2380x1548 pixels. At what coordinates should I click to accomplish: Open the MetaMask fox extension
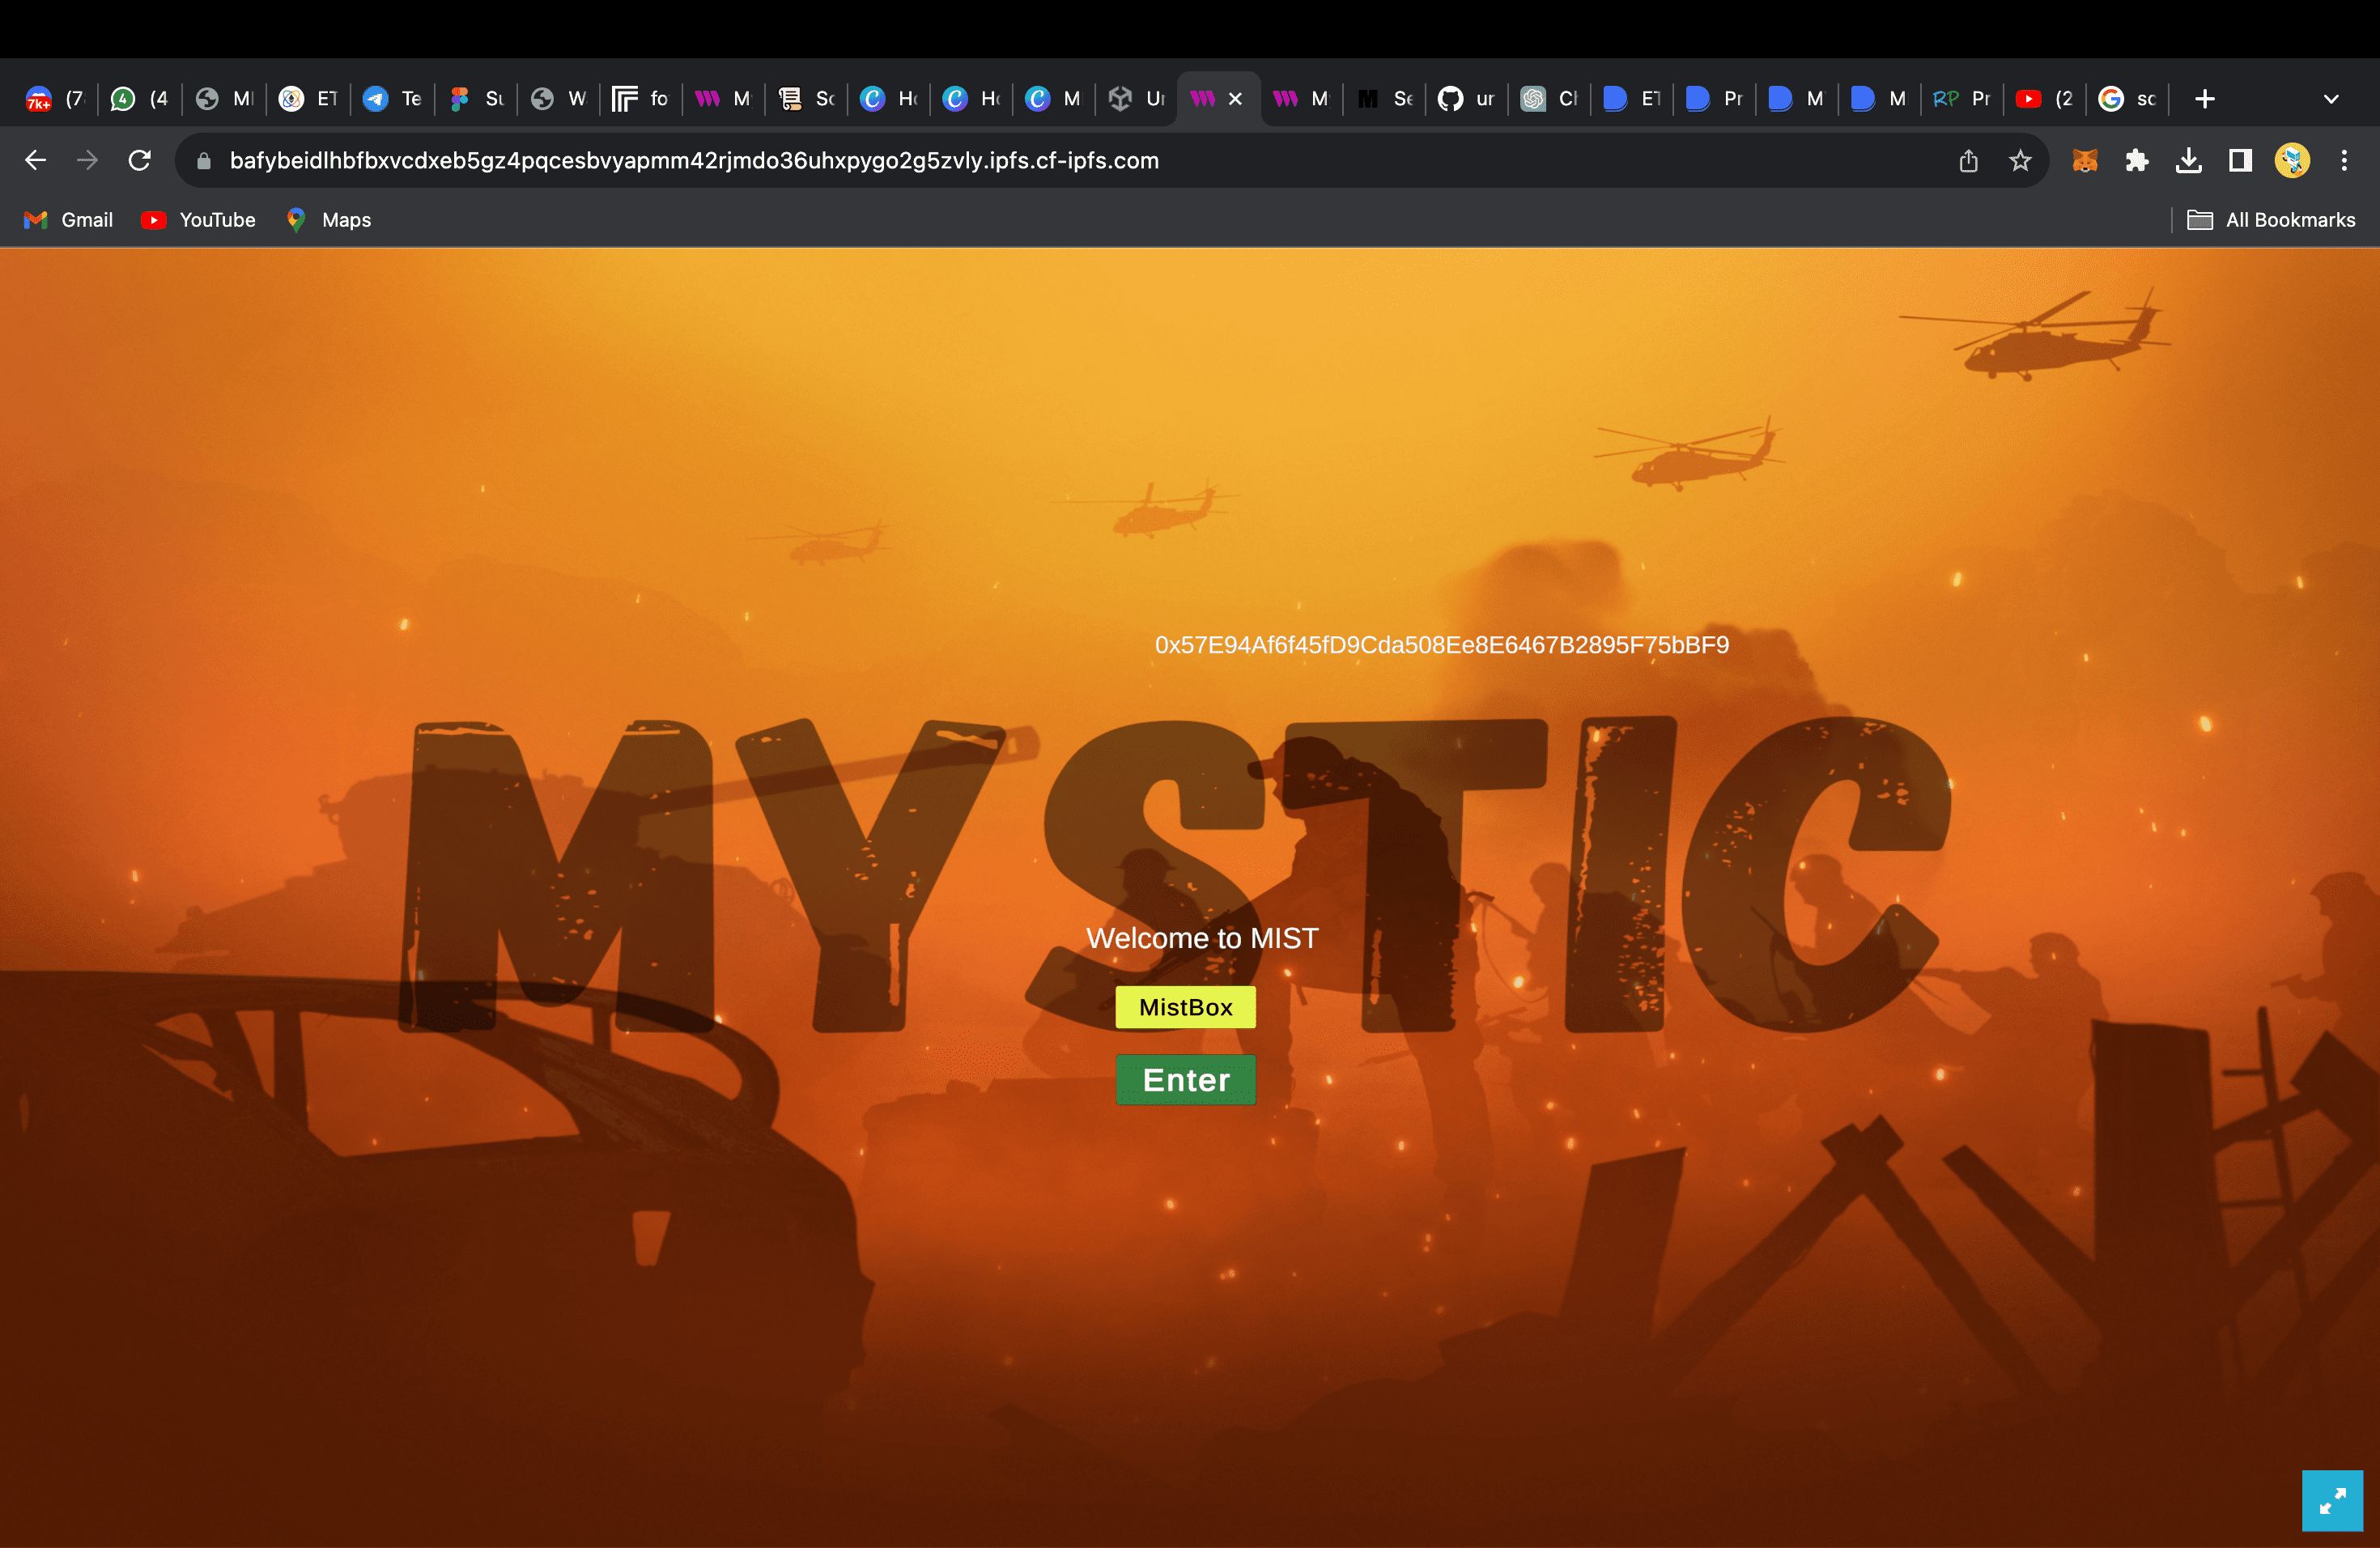coord(2085,161)
